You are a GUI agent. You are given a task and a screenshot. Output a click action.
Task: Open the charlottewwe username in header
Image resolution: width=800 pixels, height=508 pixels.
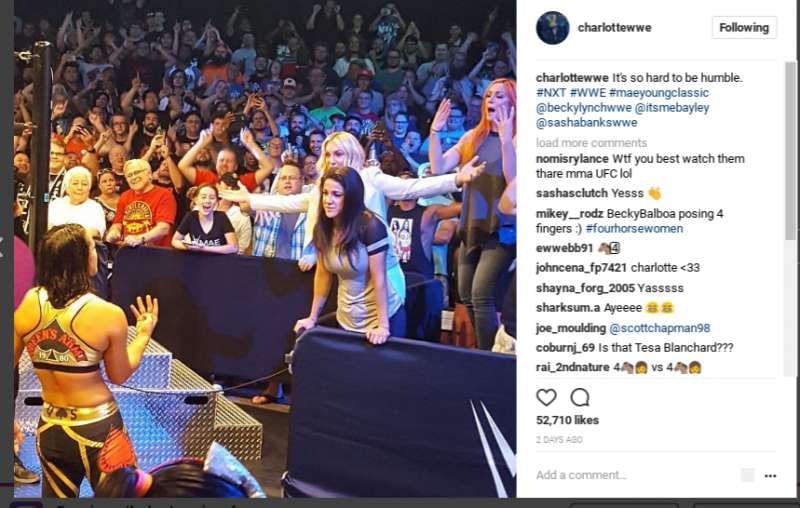[614, 28]
